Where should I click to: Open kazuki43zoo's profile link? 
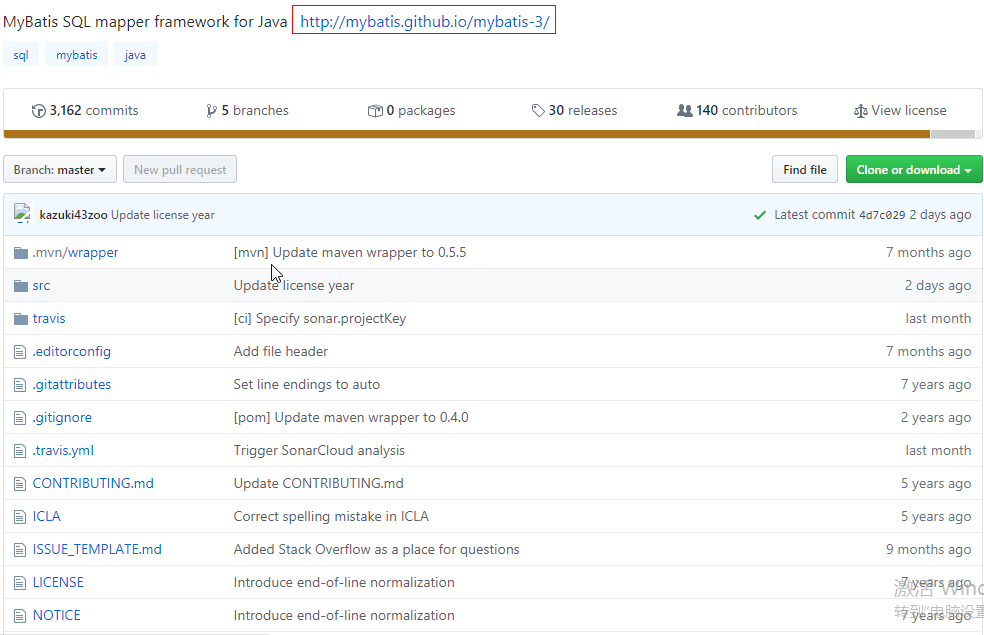(x=73, y=215)
